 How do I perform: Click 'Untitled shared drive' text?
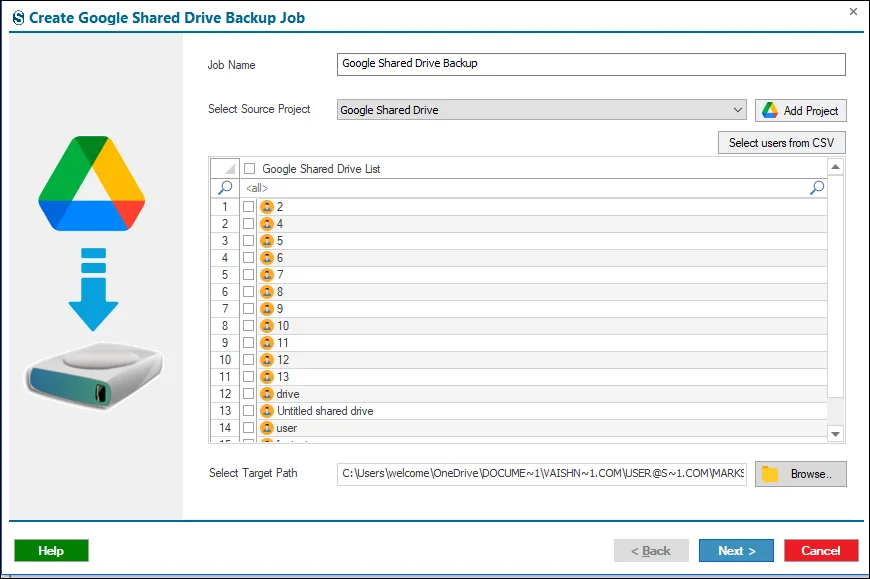pyautogui.click(x=325, y=411)
